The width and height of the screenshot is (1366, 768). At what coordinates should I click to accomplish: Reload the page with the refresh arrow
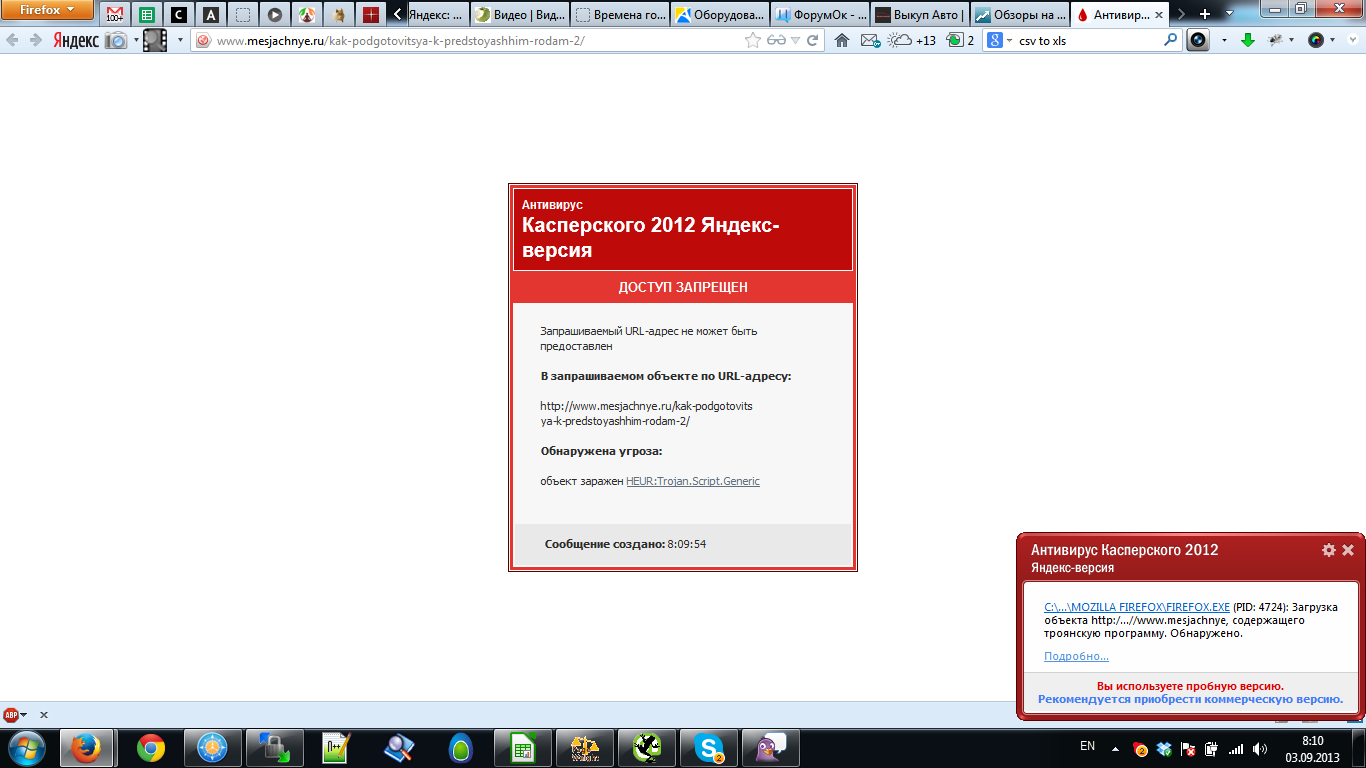tap(813, 41)
